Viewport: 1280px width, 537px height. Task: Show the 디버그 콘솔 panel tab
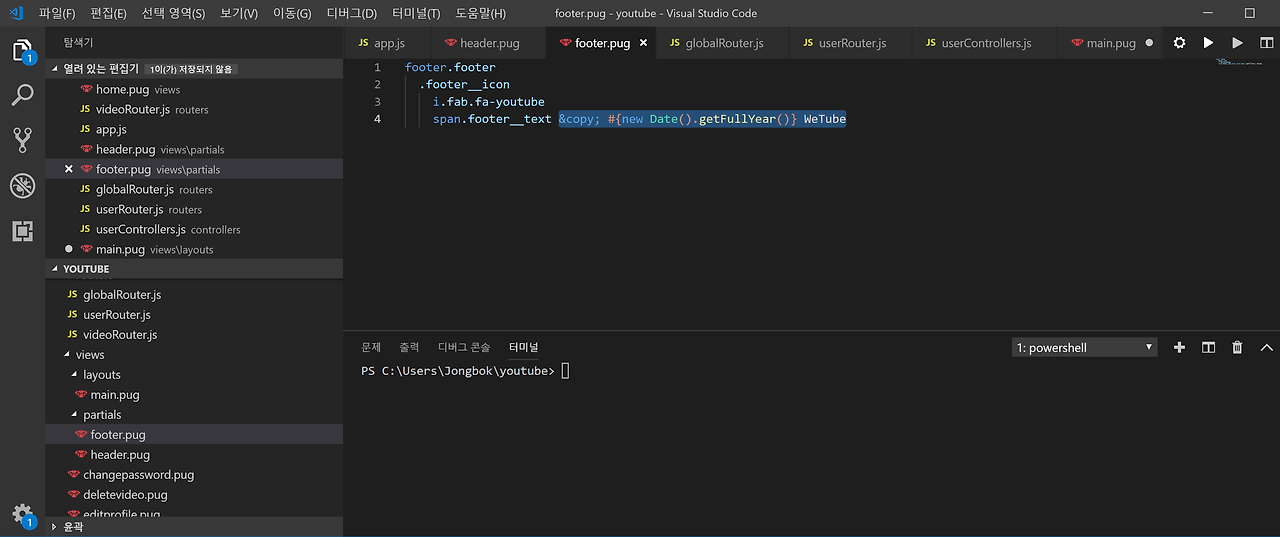click(464, 347)
